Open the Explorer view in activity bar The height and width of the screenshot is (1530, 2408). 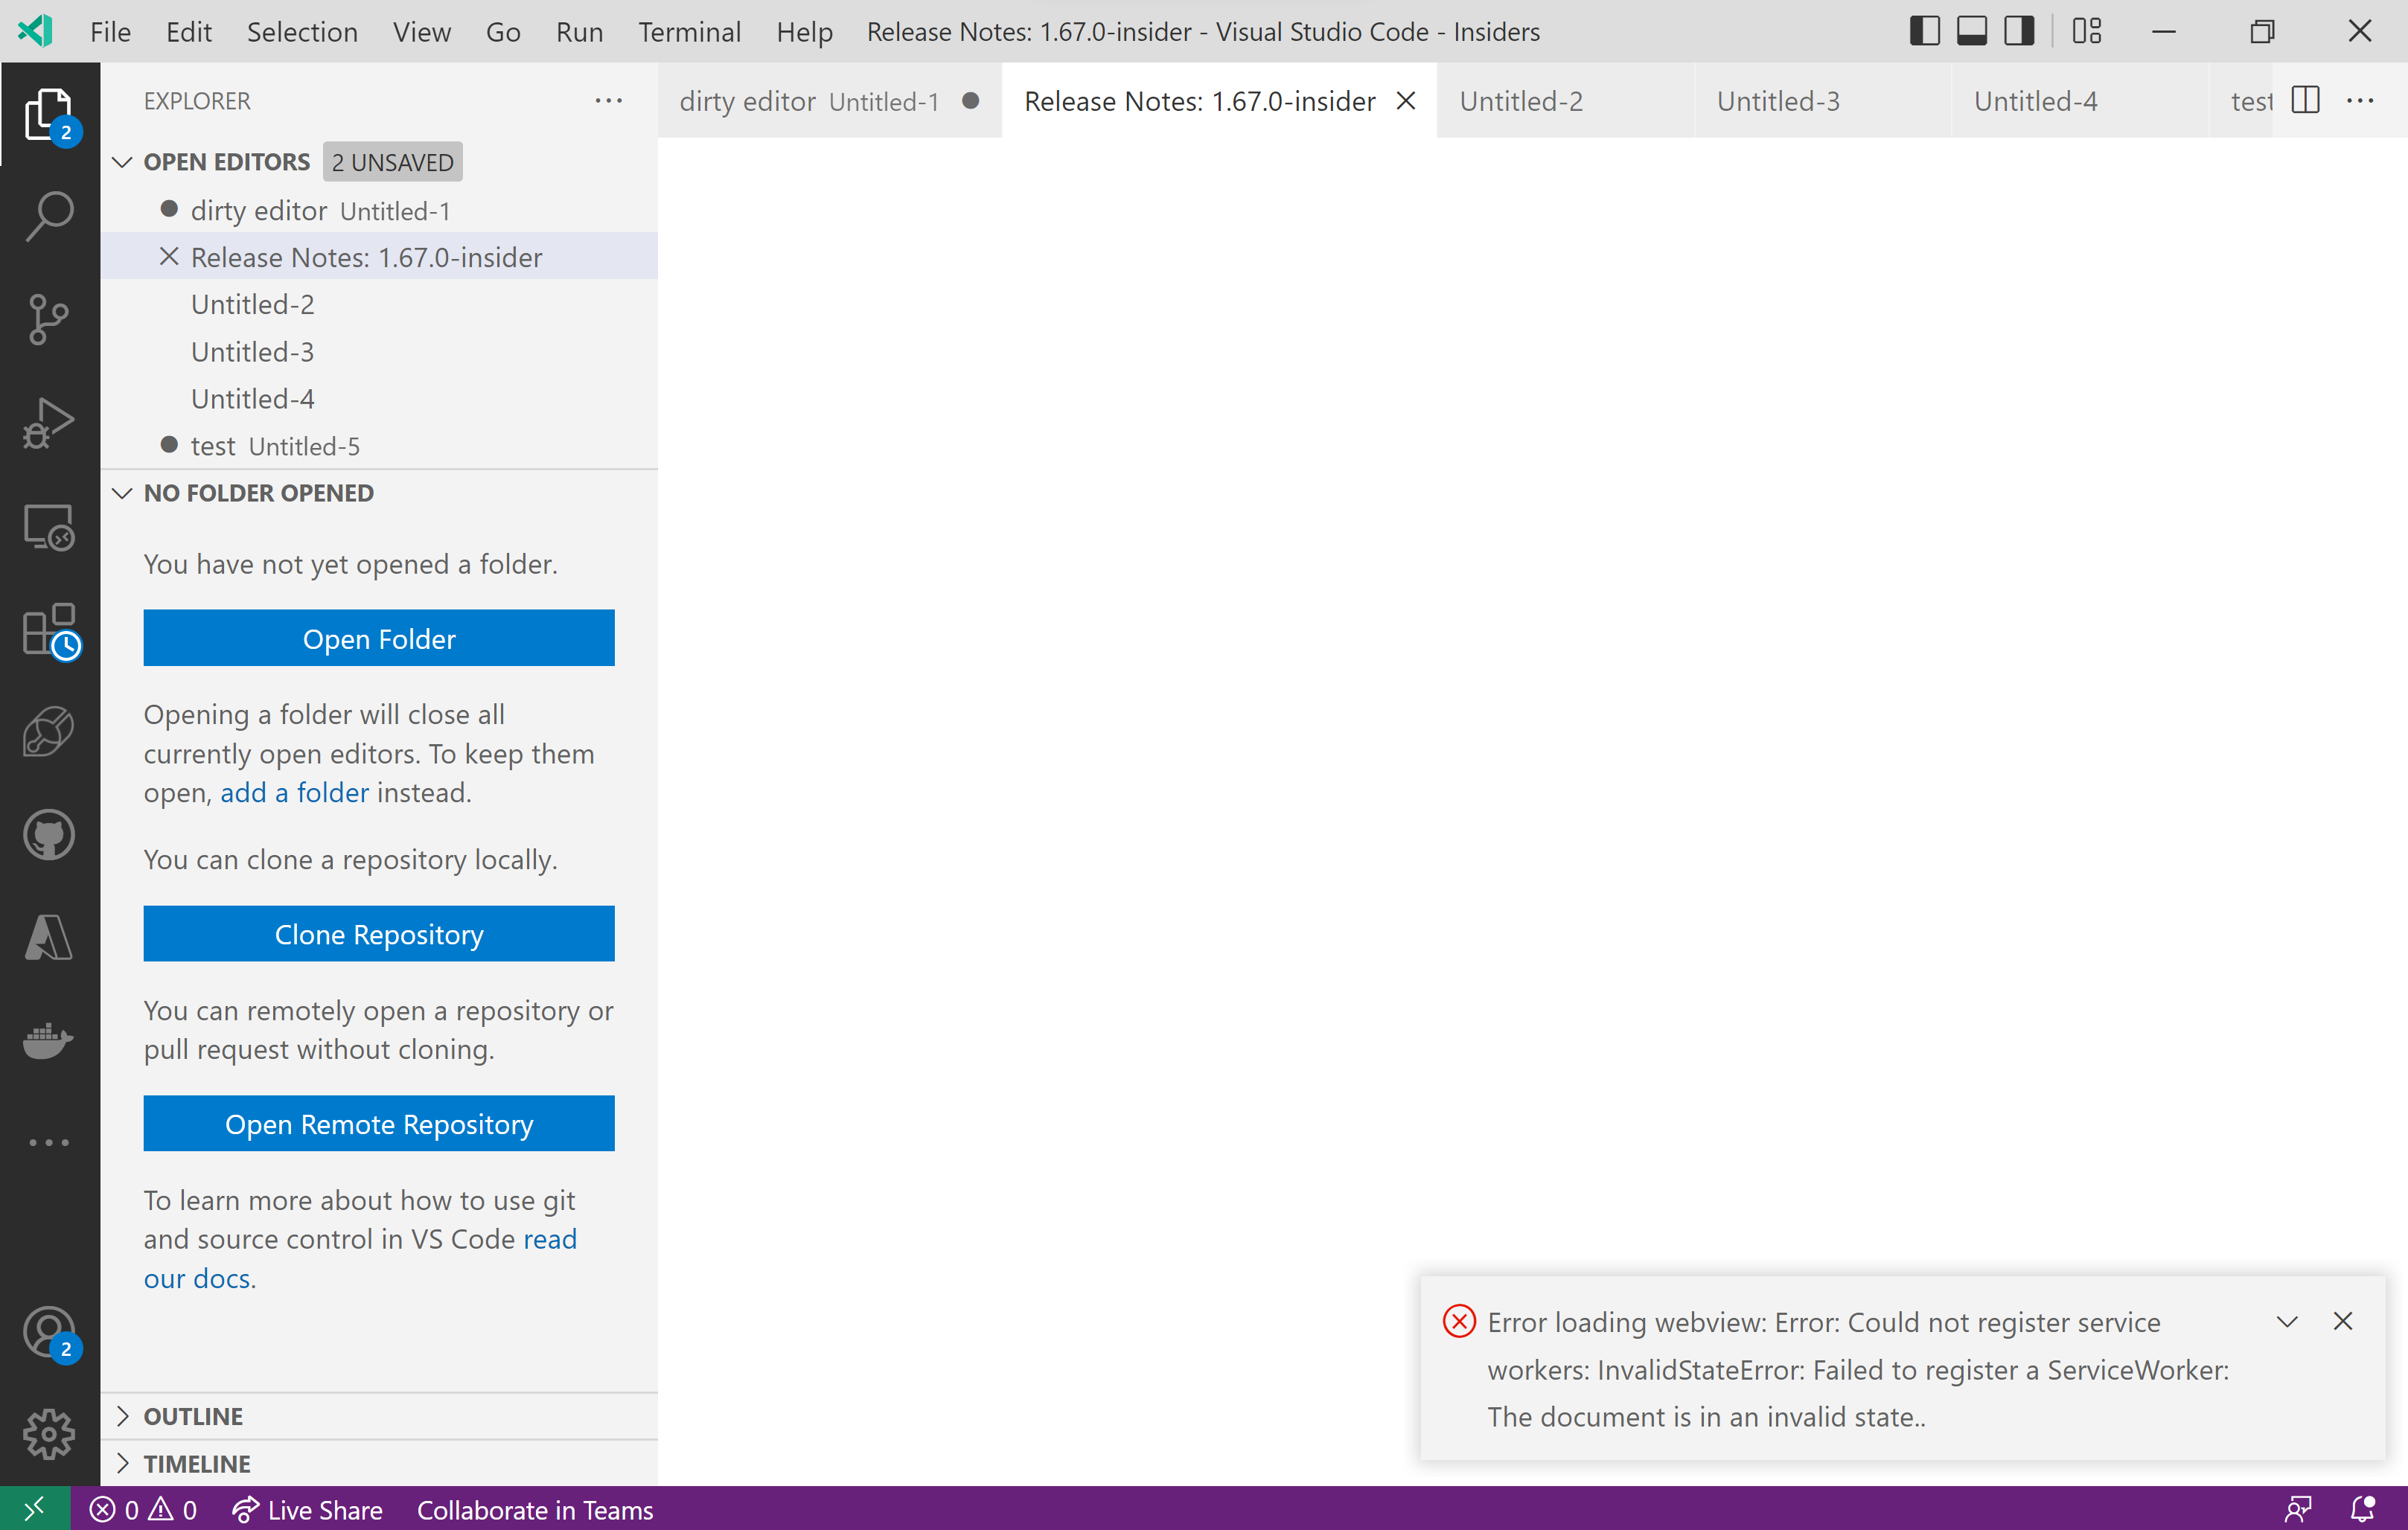49,114
